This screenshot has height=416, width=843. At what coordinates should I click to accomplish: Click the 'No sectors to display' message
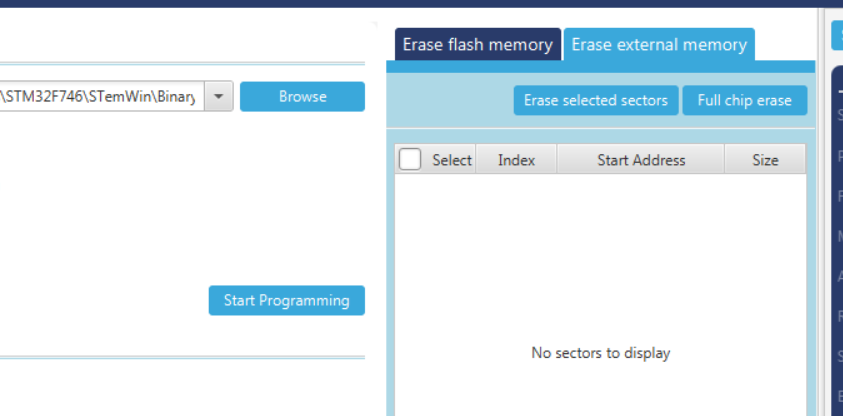600,353
